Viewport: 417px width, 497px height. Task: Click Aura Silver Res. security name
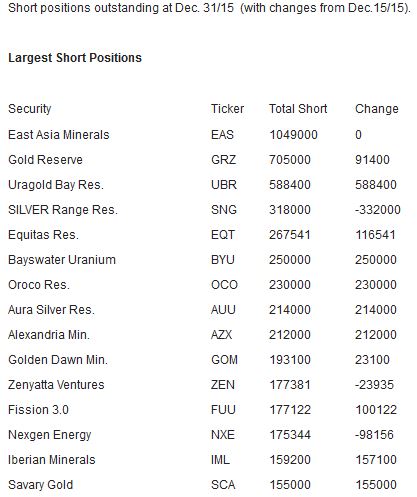[x=51, y=310]
